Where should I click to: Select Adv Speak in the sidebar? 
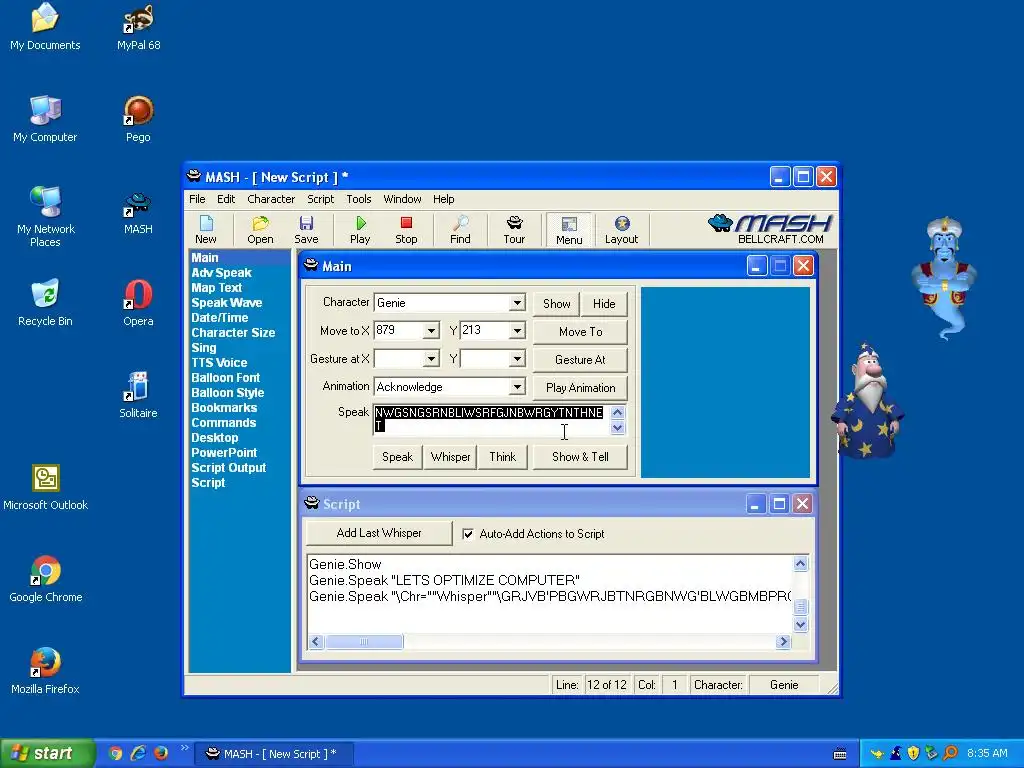click(x=221, y=273)
